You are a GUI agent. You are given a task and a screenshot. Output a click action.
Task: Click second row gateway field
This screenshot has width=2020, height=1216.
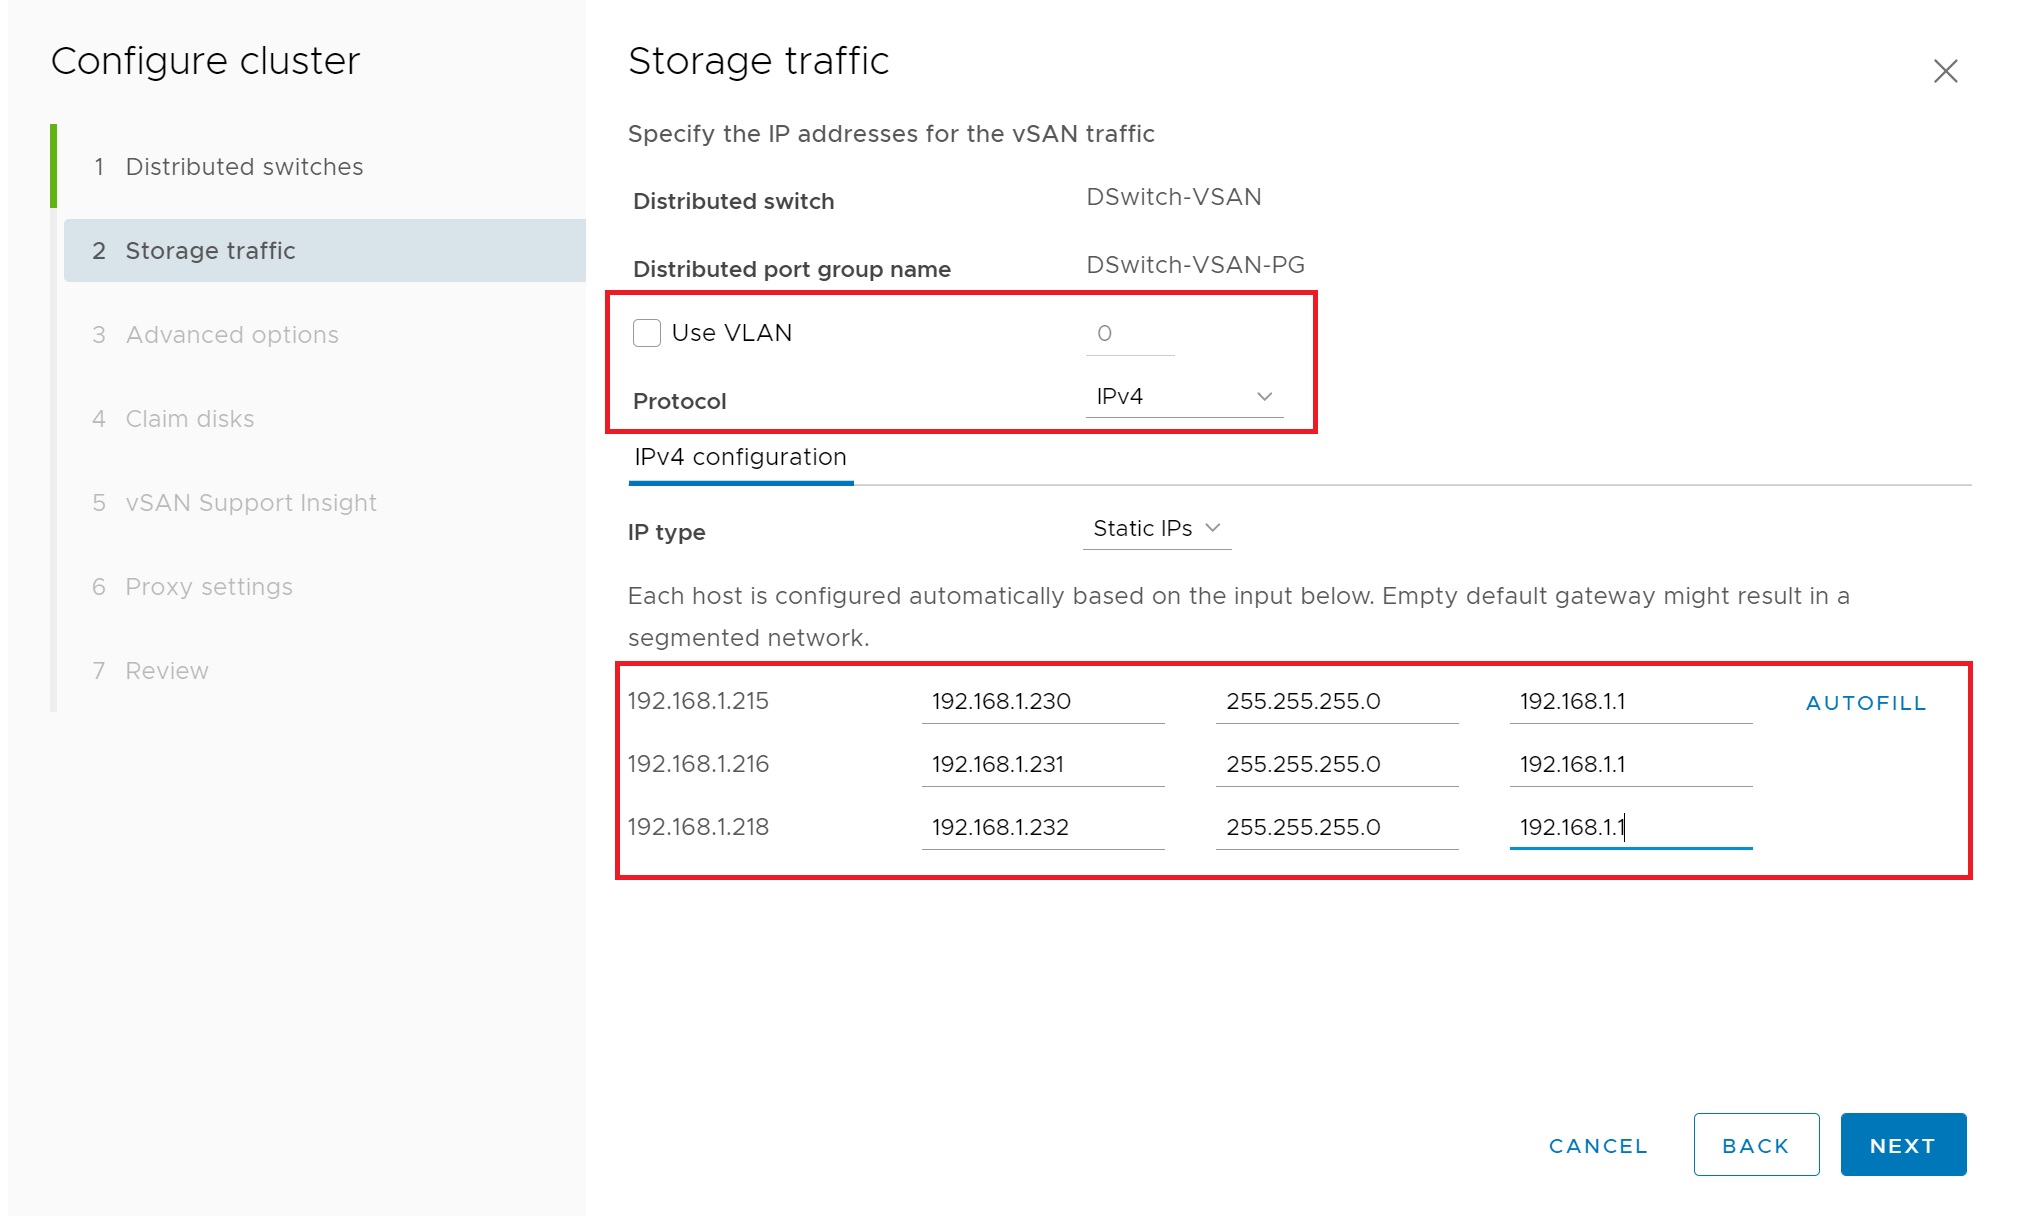[x=1629, y=765]
